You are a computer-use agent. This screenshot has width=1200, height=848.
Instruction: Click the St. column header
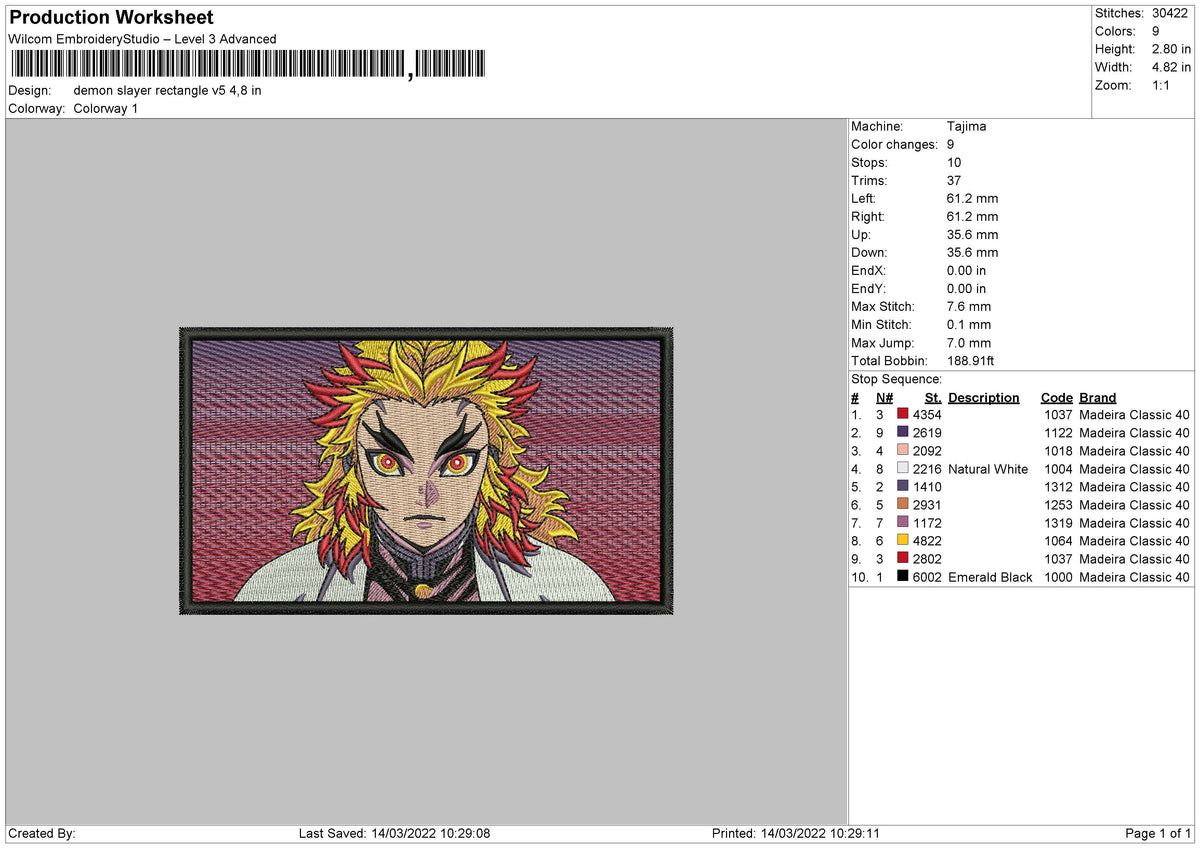(x=932, y=397)
